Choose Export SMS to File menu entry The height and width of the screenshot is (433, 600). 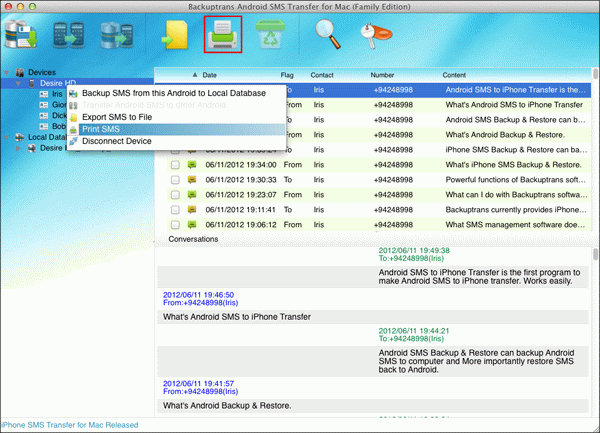pyautogui.click(x=177, y=117)
